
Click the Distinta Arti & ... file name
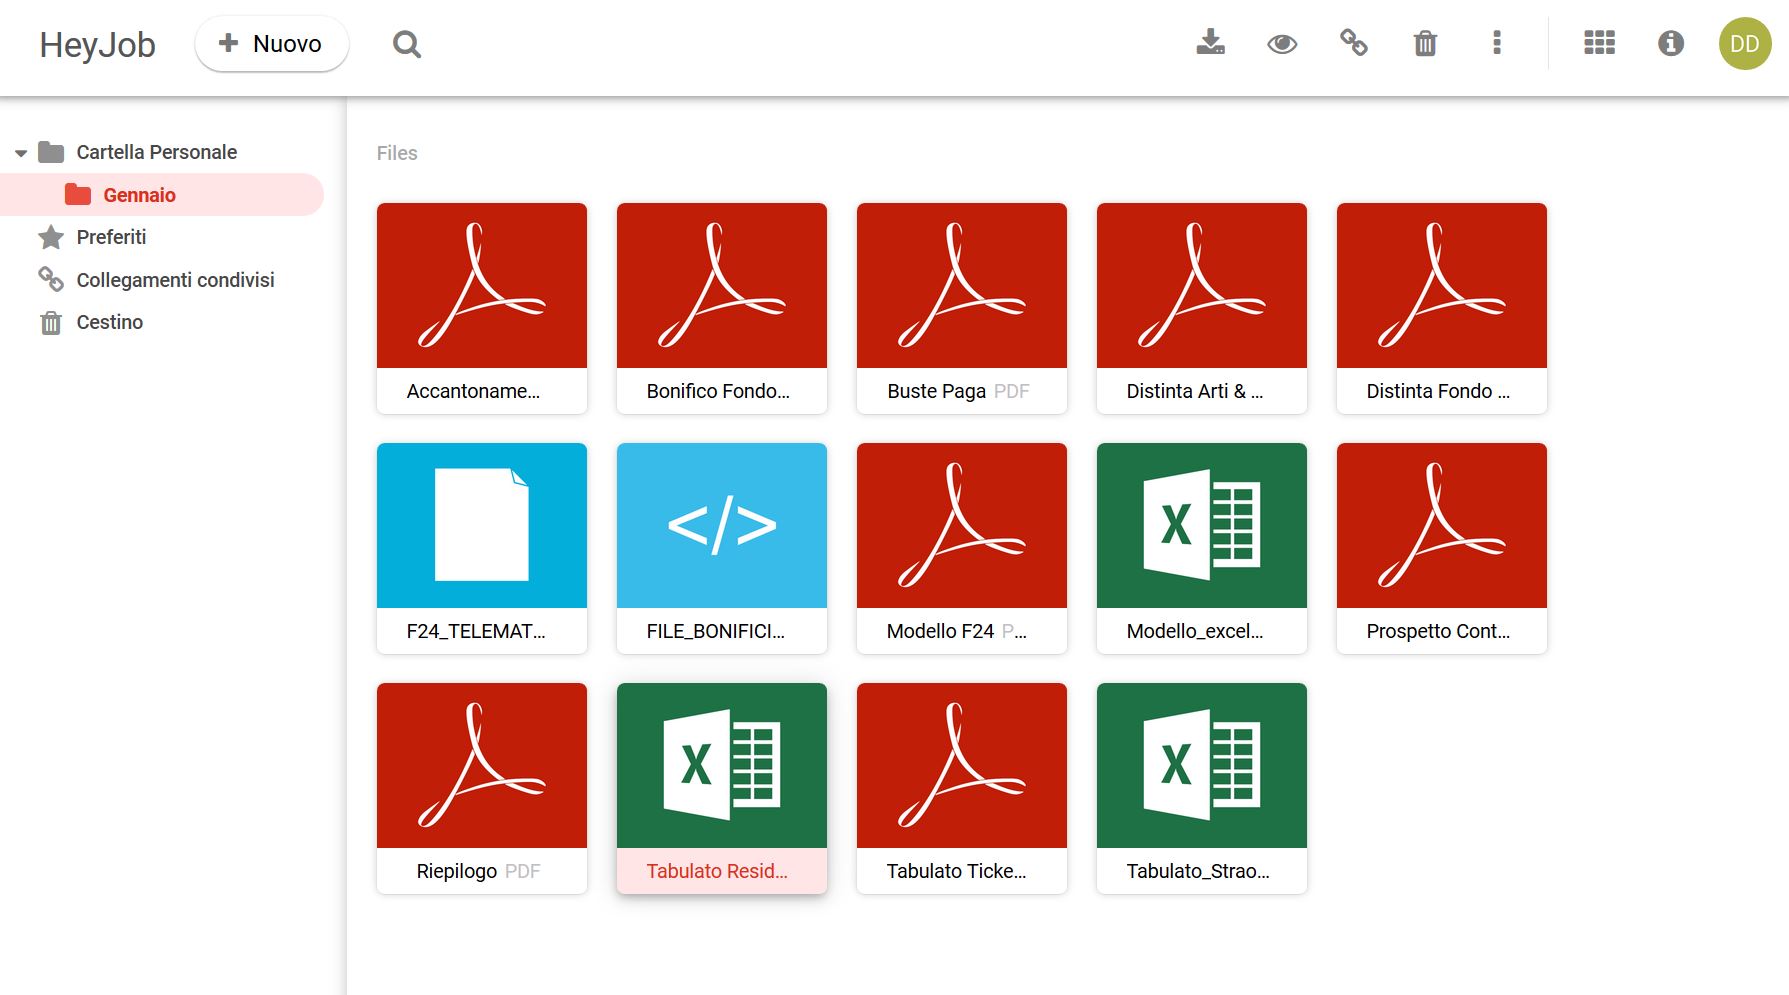(1195, 391)
